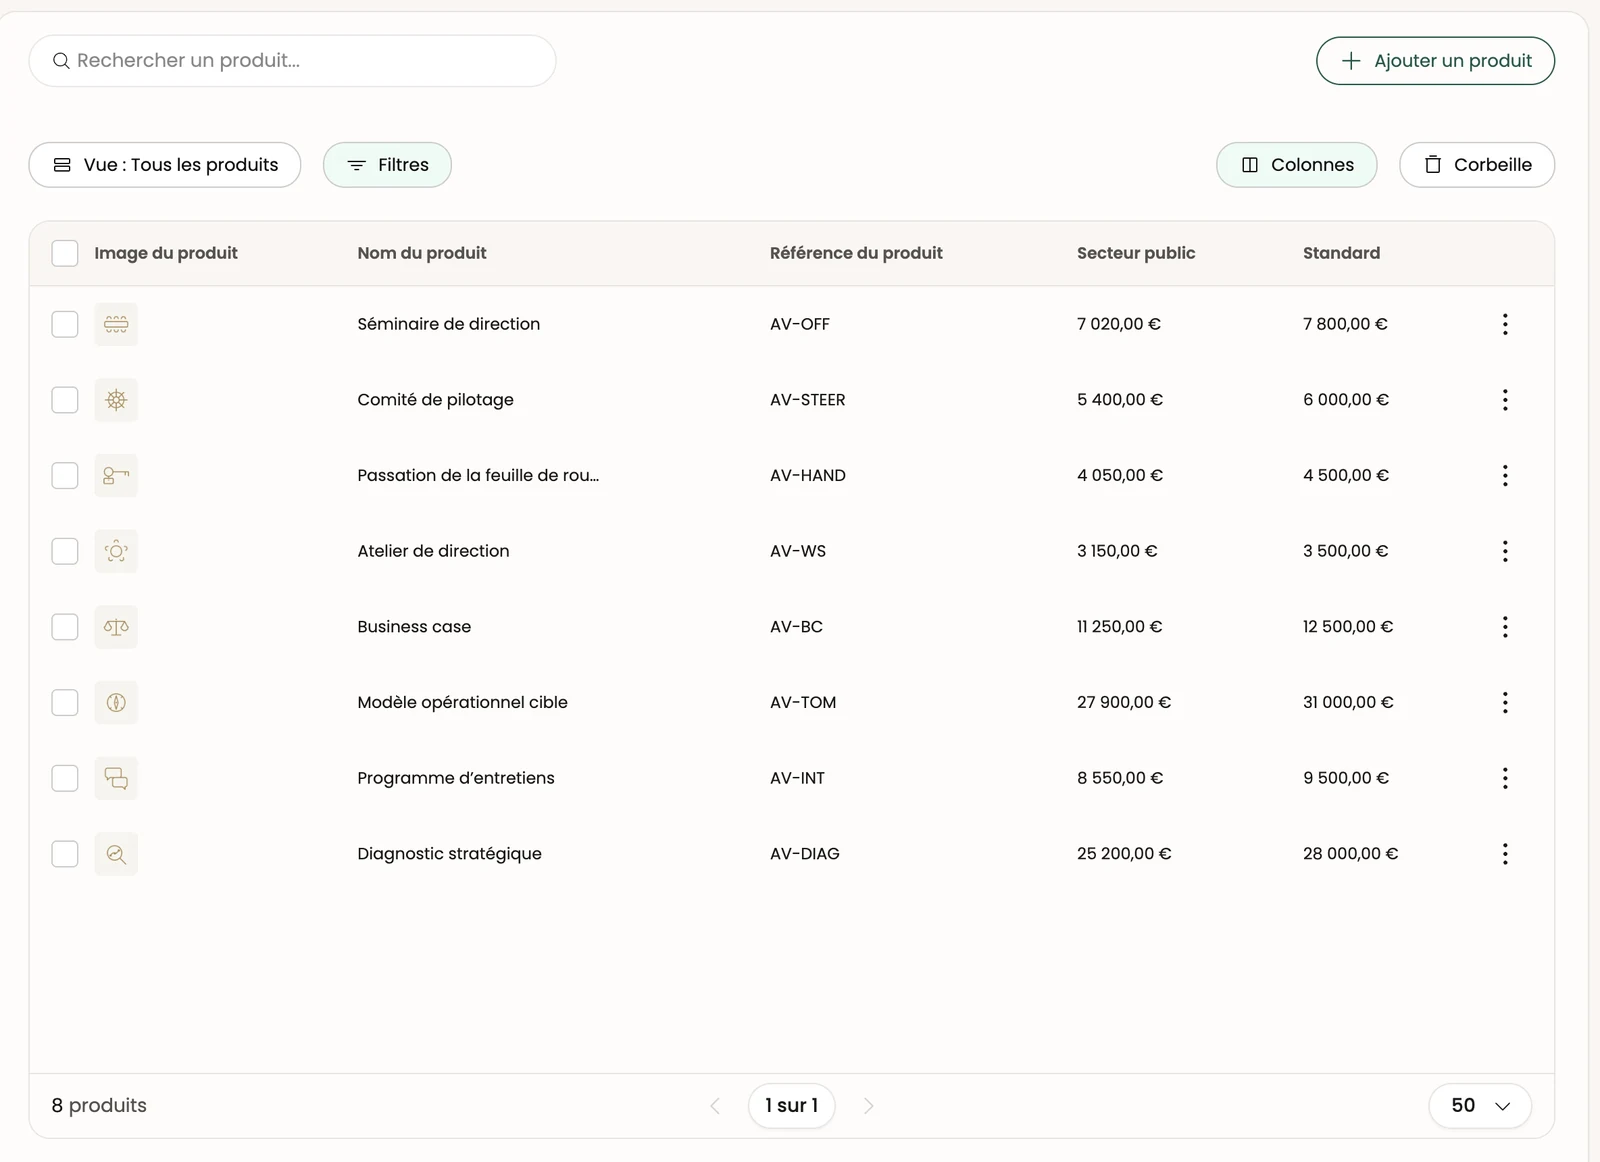Tick the Diagnostic stratégique row checkbox
Image resolution: width=1600 pixels, height=1162 pixels.
click(65, 854)
